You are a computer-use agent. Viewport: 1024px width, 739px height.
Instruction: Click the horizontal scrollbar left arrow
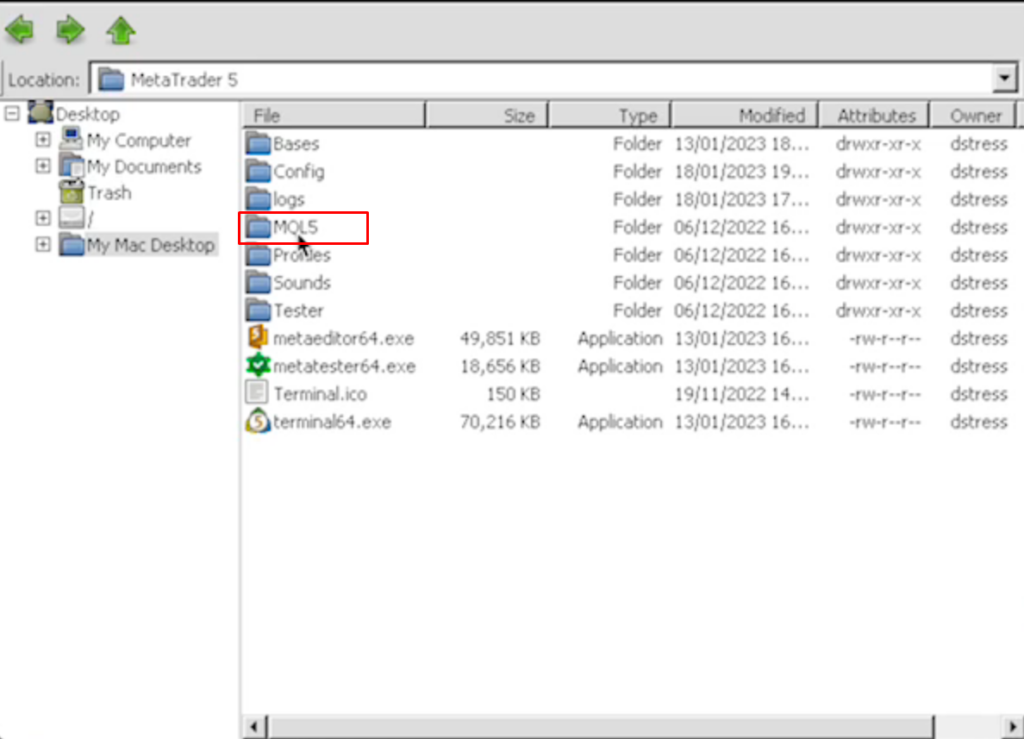click(x=255, y=726)
